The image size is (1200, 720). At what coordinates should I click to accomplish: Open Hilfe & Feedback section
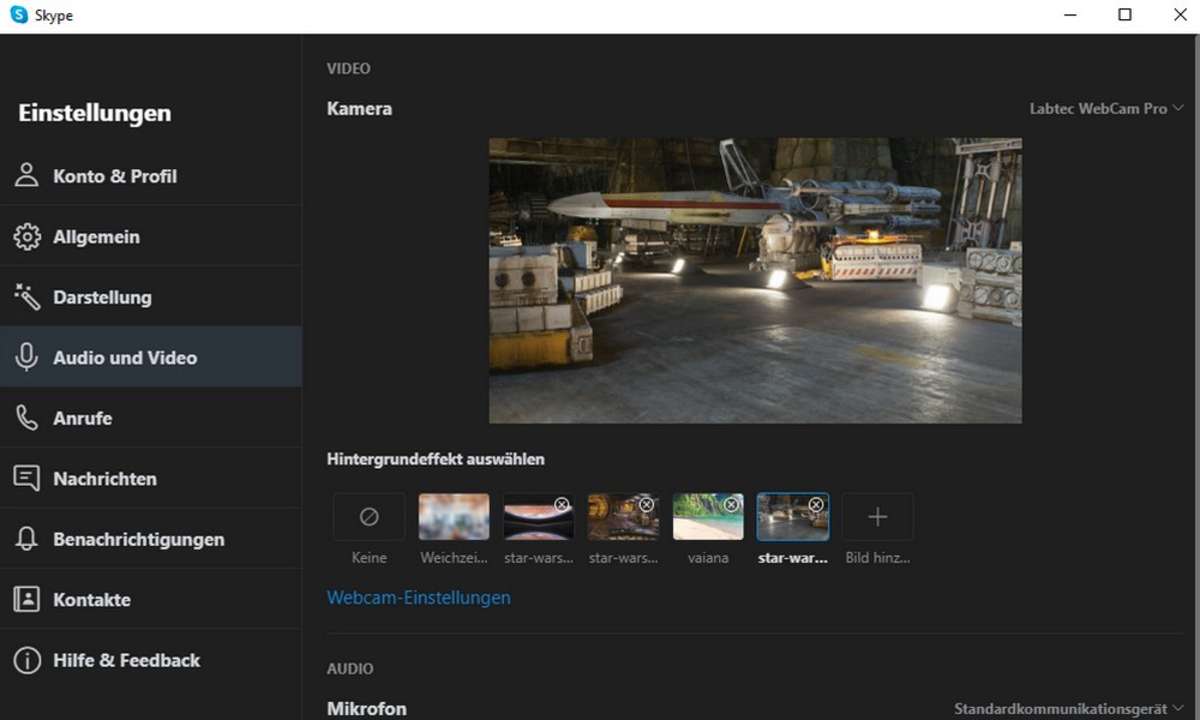point(150,660)
